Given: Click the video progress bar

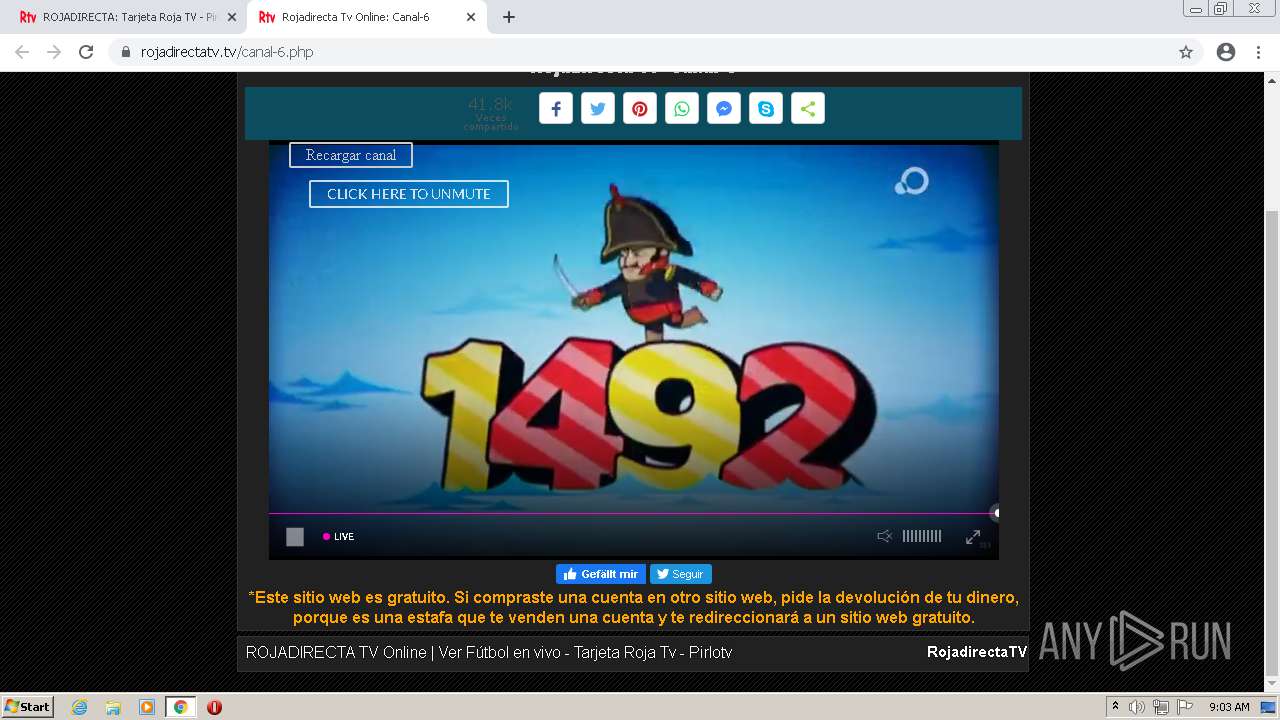Looking at the screenshot, I should tap(633, 513).
